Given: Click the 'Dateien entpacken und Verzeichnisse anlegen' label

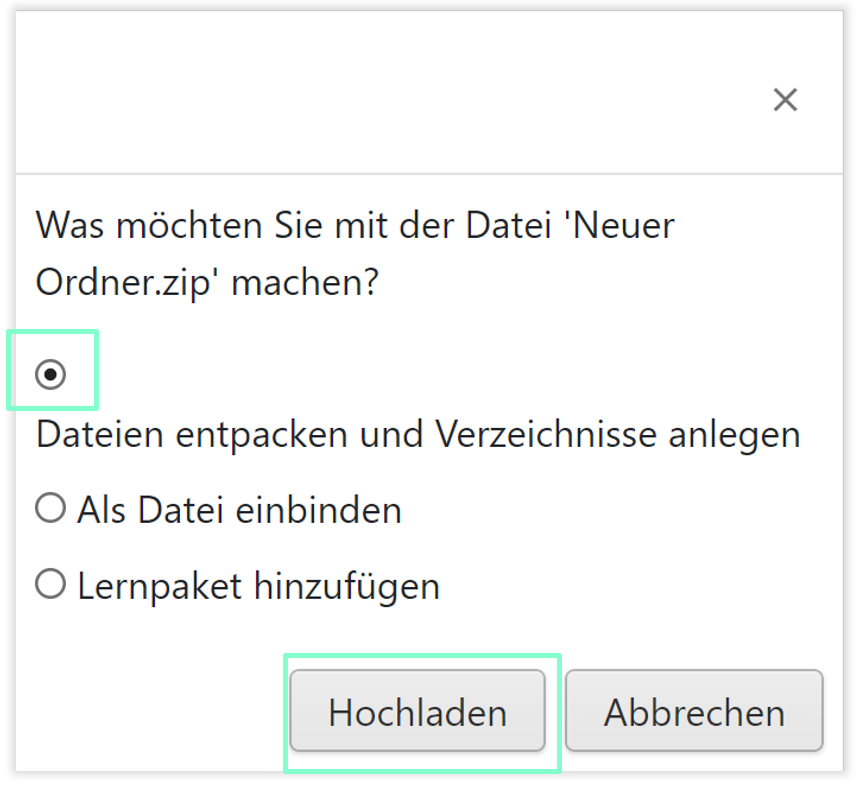Looking at the screenshot, I should (x=418, y=435).
